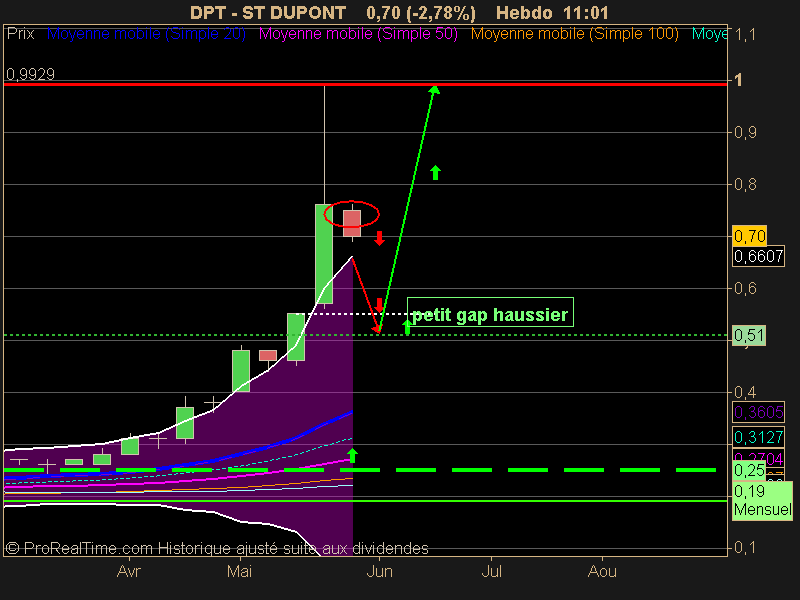
Task: Click the 0,4 price axis label
Action: pyautogui.click(x=745, y=392)
